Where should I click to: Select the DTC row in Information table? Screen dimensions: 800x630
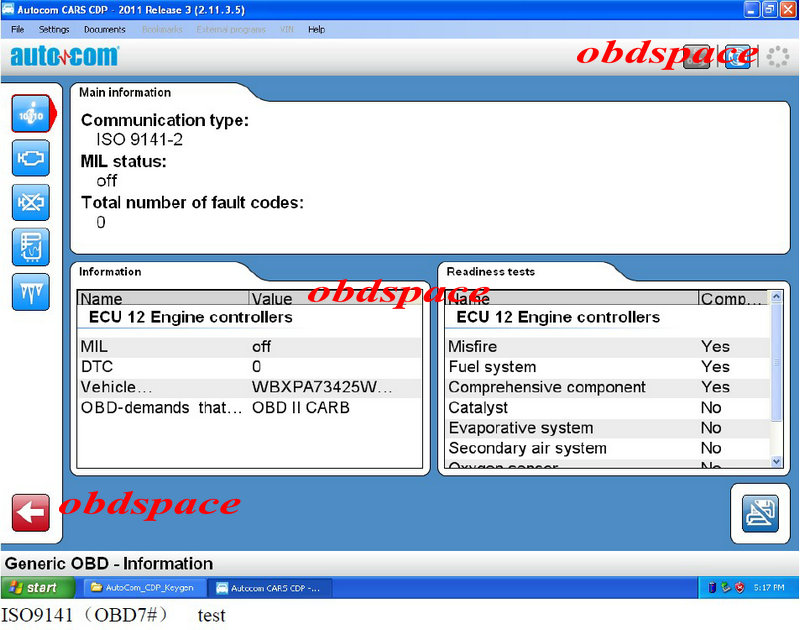[250, 367]
